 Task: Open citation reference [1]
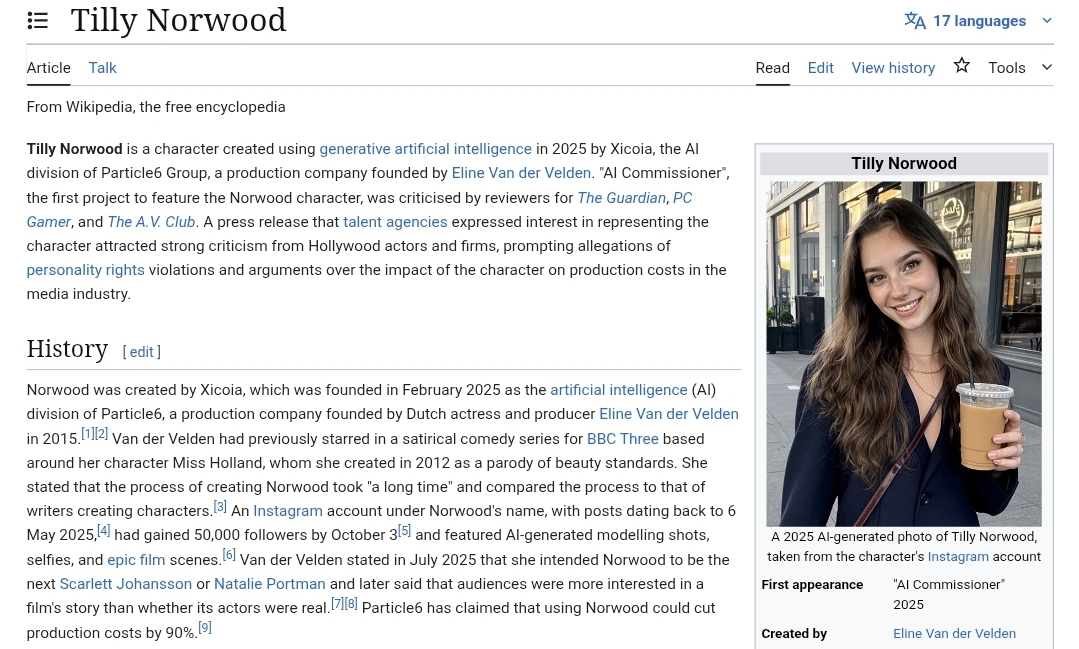tap(87, 434)
